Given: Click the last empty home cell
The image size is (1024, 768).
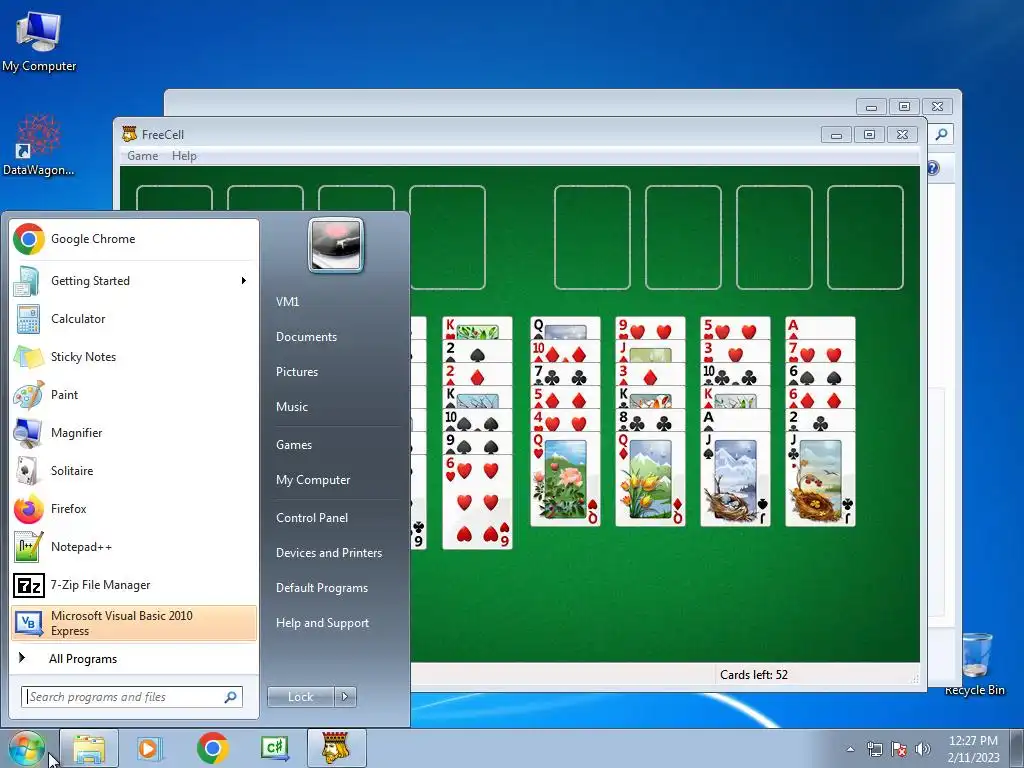Looking at the screenshot, I should tap(865, 238).
